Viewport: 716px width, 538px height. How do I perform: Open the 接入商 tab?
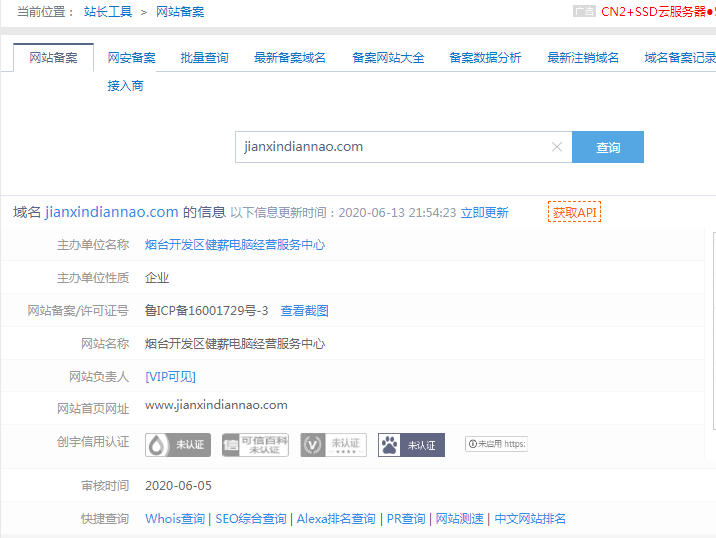click(125, 86)
